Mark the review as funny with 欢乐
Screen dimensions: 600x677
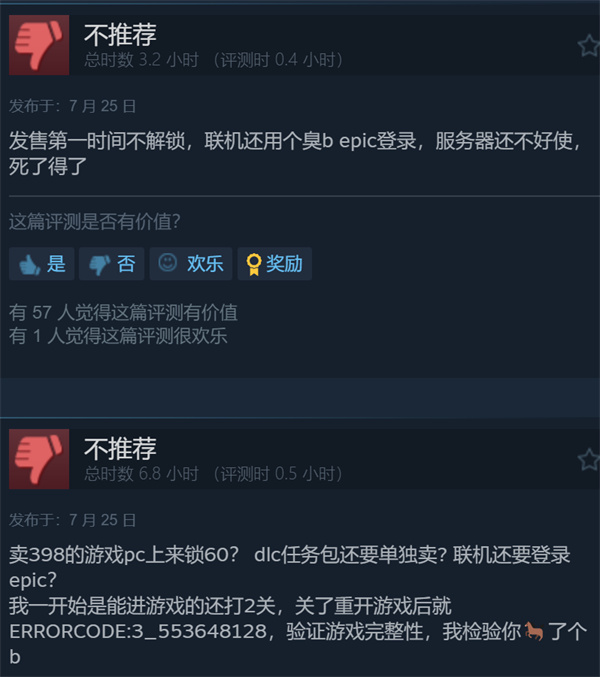tap(191, 263)
